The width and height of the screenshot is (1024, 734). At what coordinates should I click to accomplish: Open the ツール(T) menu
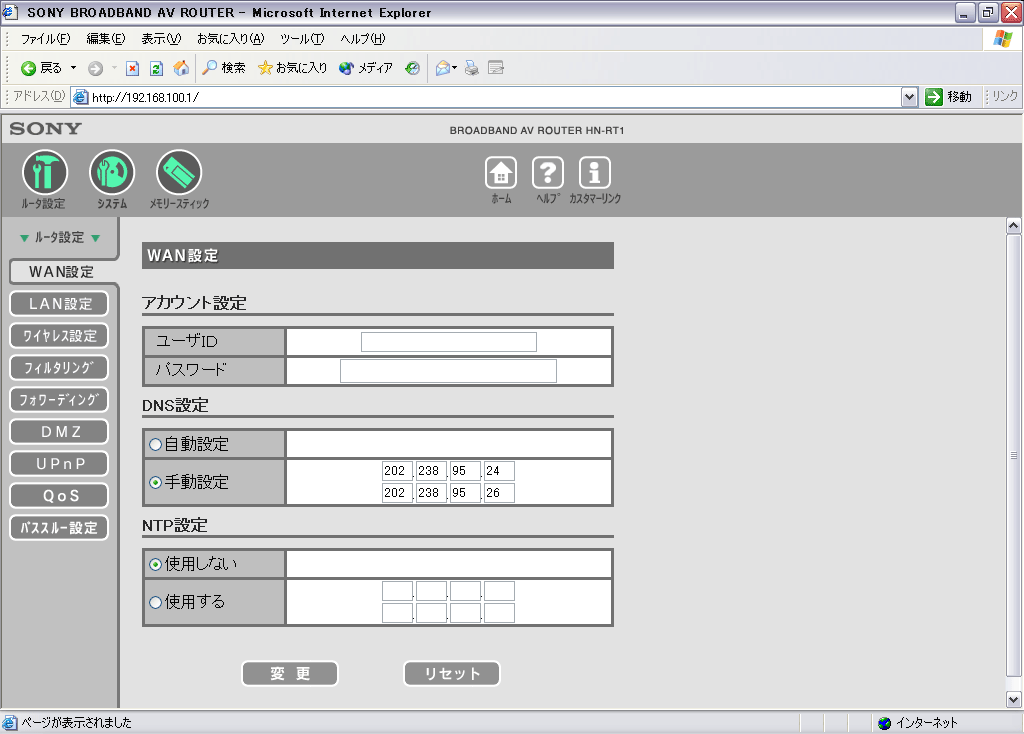[x=302, y=39]
